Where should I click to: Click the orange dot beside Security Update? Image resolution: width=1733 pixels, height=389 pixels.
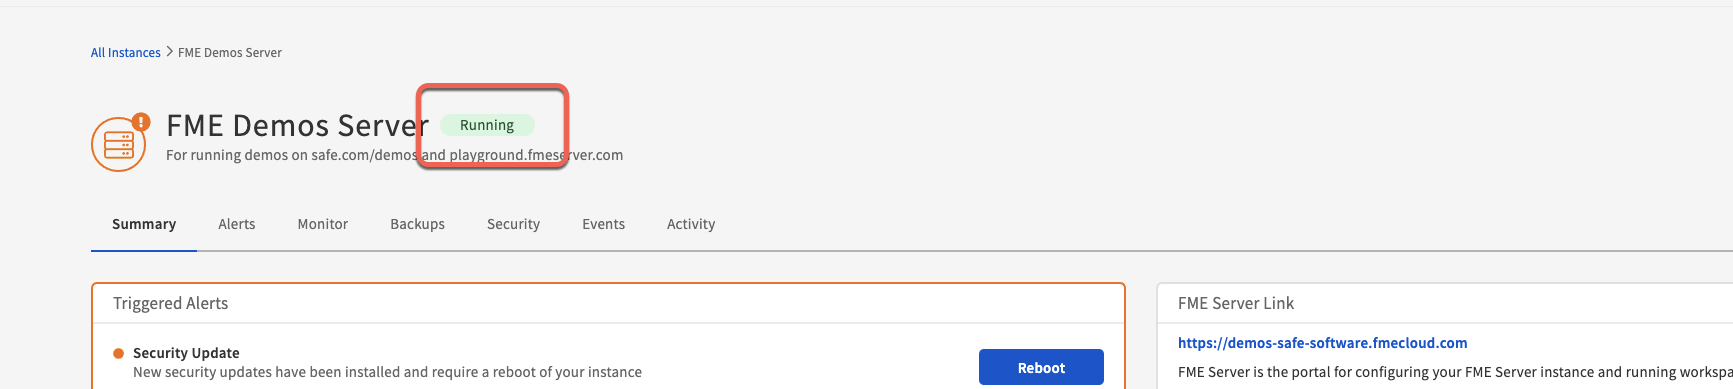118,353
